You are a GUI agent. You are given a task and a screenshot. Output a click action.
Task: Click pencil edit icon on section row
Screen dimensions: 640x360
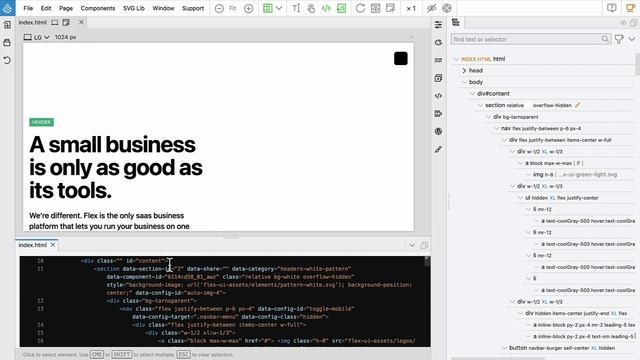(x=578, y=105)
